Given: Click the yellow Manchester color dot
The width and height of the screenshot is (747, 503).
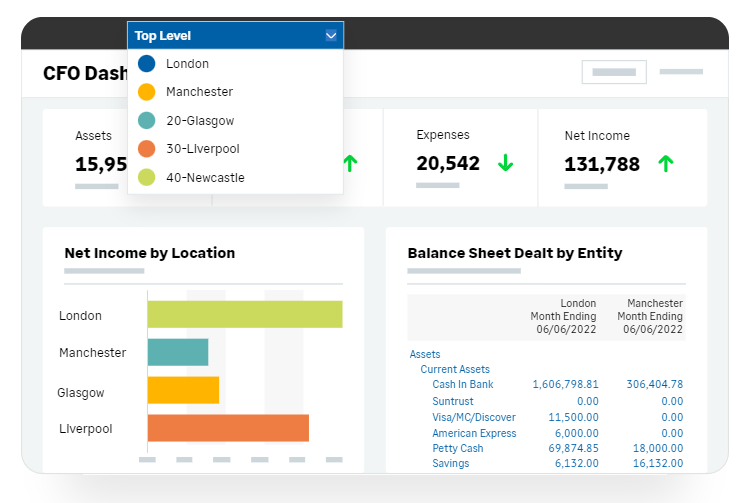Looking at the screenshot, I should pos(147,92).
